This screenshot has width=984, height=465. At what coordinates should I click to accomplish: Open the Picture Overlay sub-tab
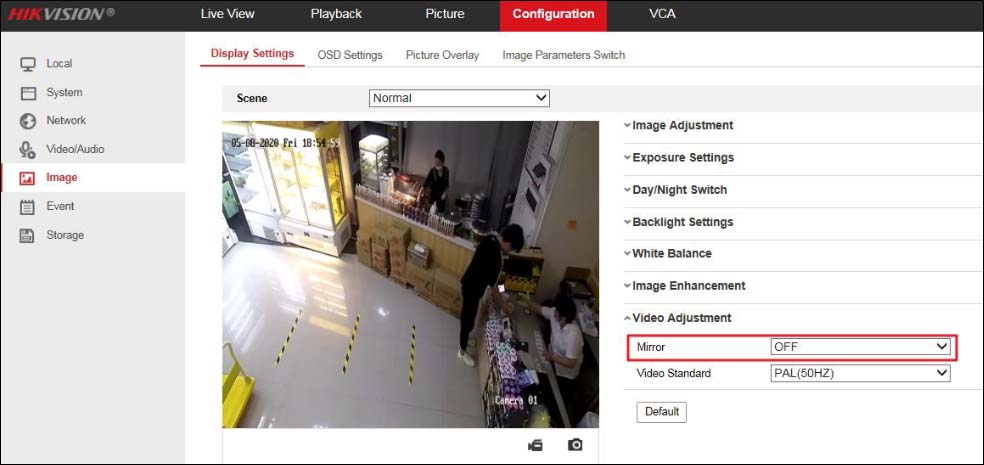click(442, 55)
